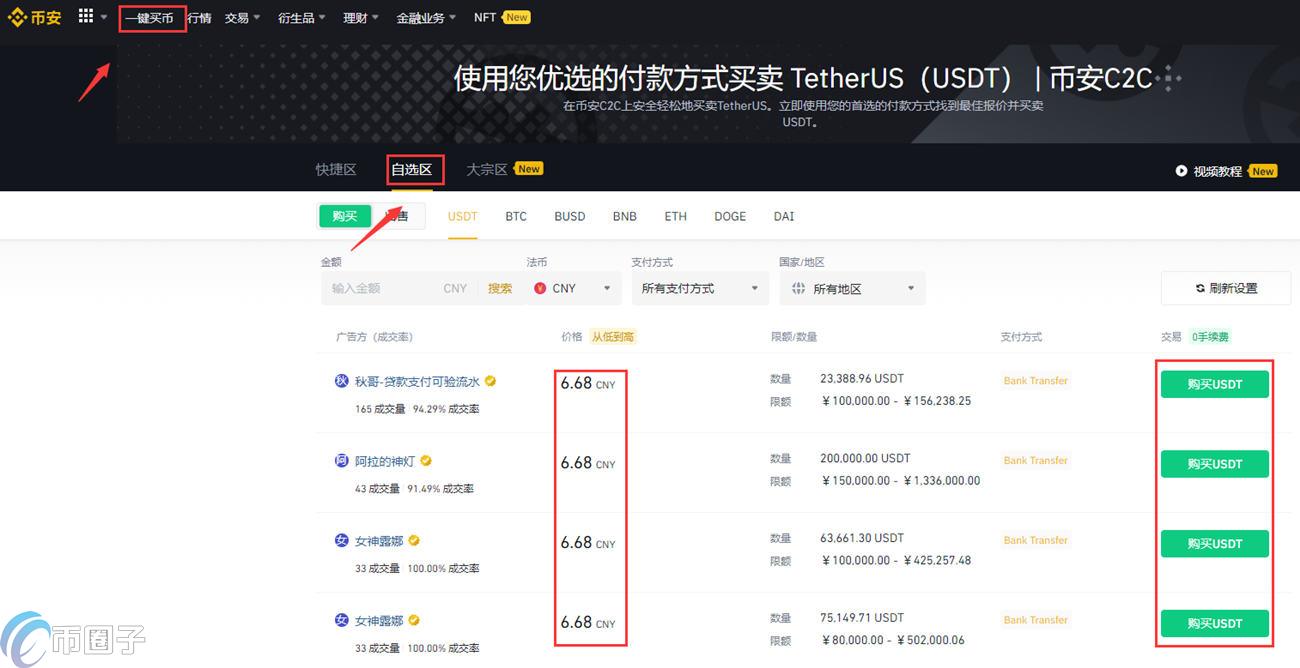
Task: Click 秋哥 advertiser avatar icon
Action: (x=342, y=381)
